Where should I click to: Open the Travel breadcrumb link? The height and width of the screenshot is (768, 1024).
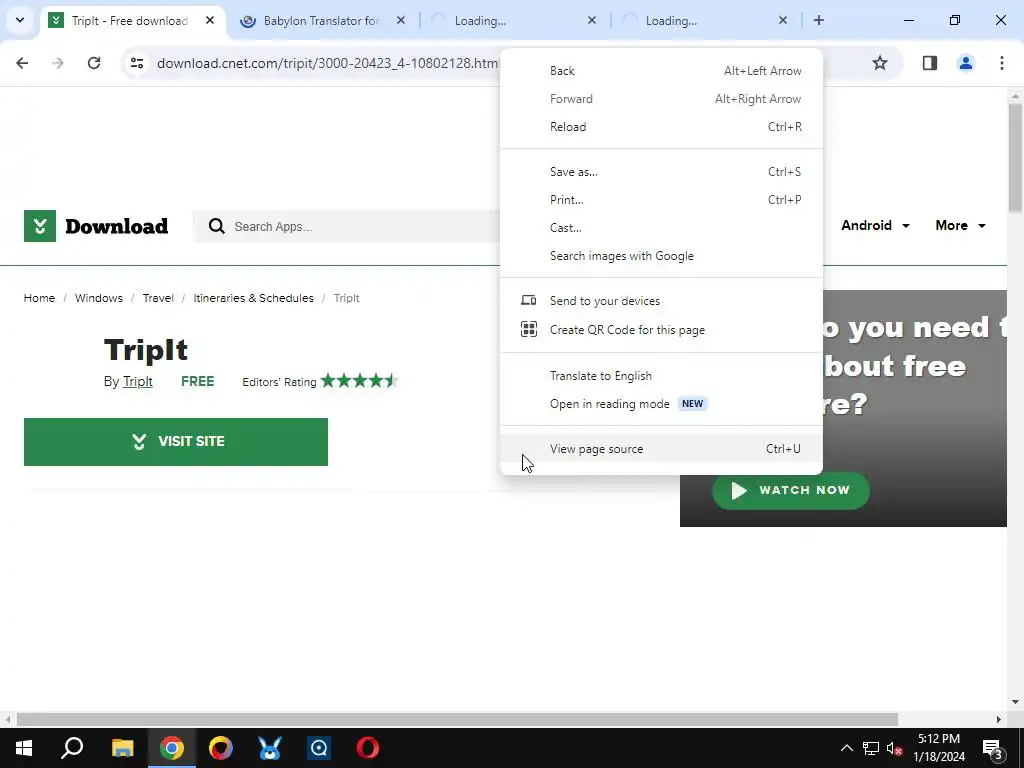pyautogui.click(x=158, y=298)
